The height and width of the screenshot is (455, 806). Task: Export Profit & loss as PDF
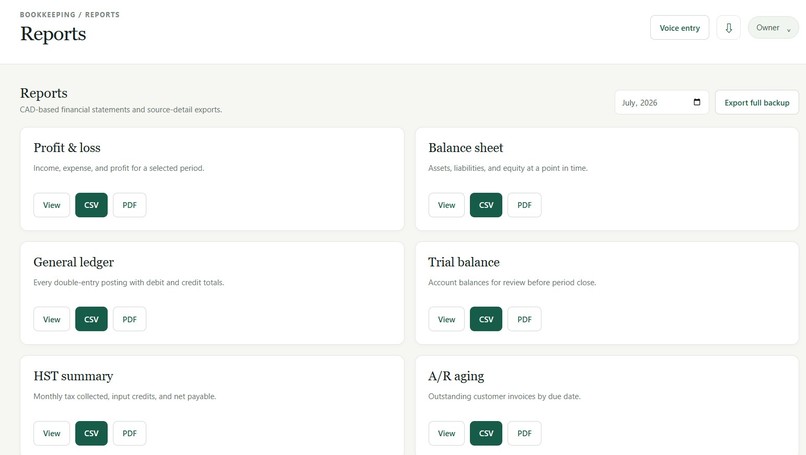point(130,205)
